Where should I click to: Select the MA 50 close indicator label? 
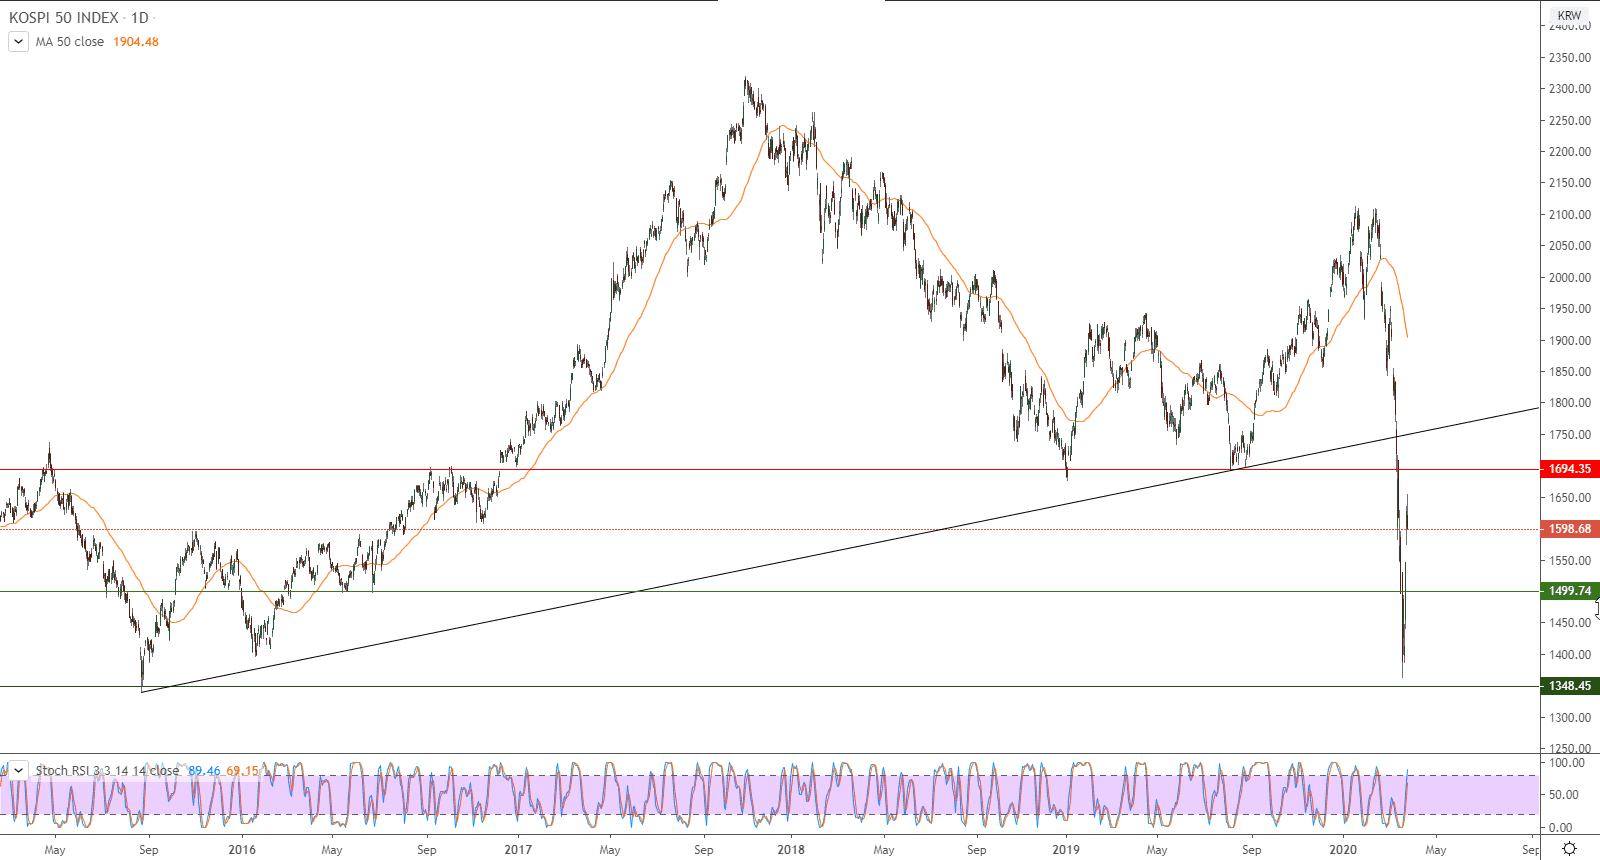tap(70, 42)
